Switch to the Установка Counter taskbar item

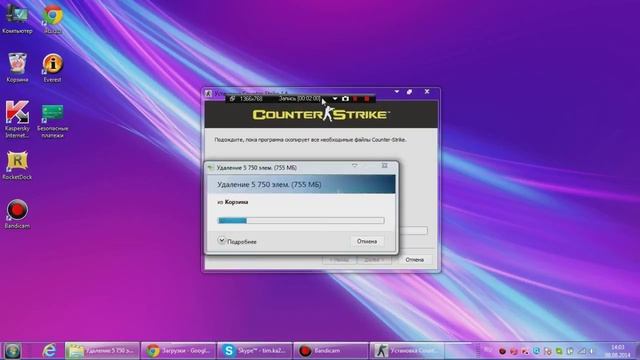tap(407, 351)
